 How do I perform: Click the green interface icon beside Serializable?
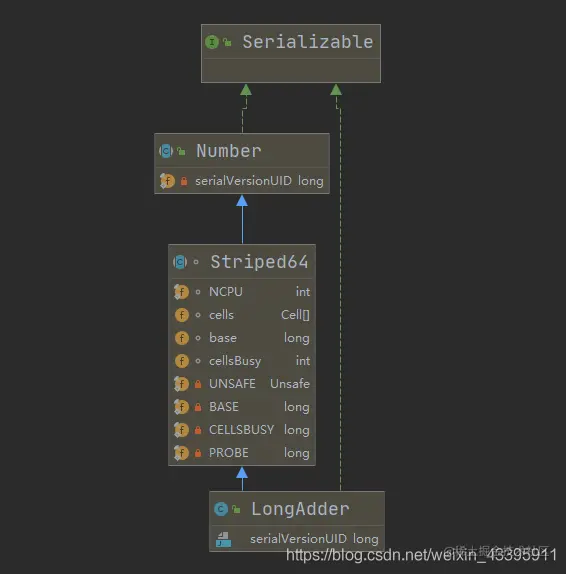pos(212,42)
